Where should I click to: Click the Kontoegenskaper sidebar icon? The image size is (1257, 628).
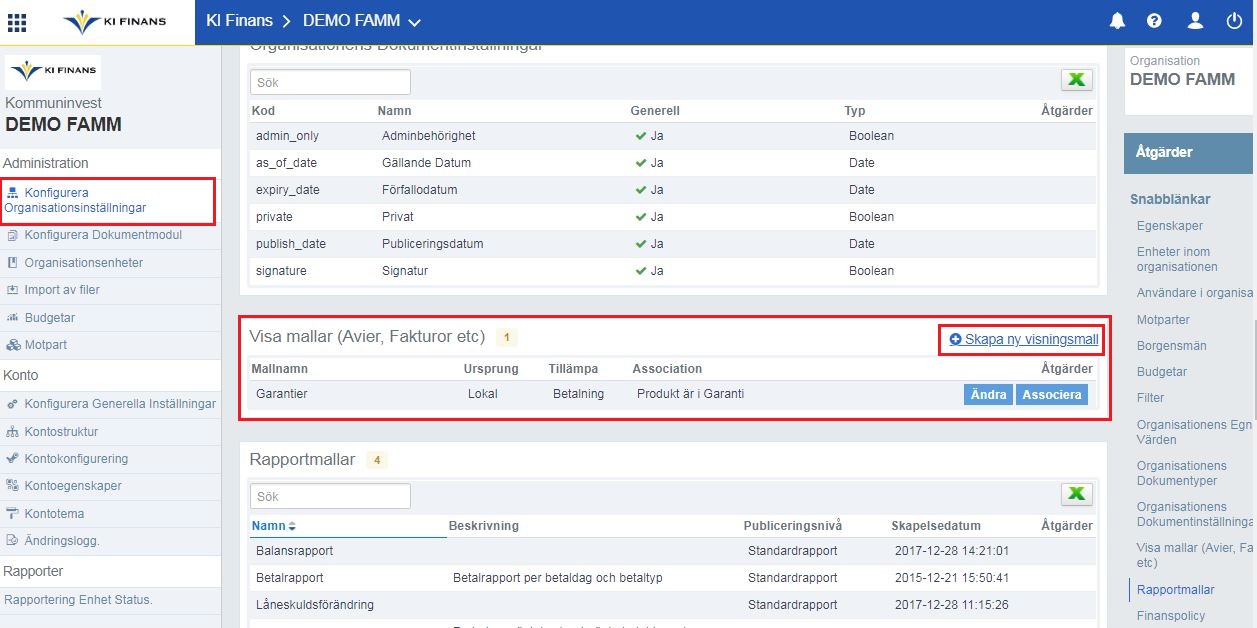14,486
